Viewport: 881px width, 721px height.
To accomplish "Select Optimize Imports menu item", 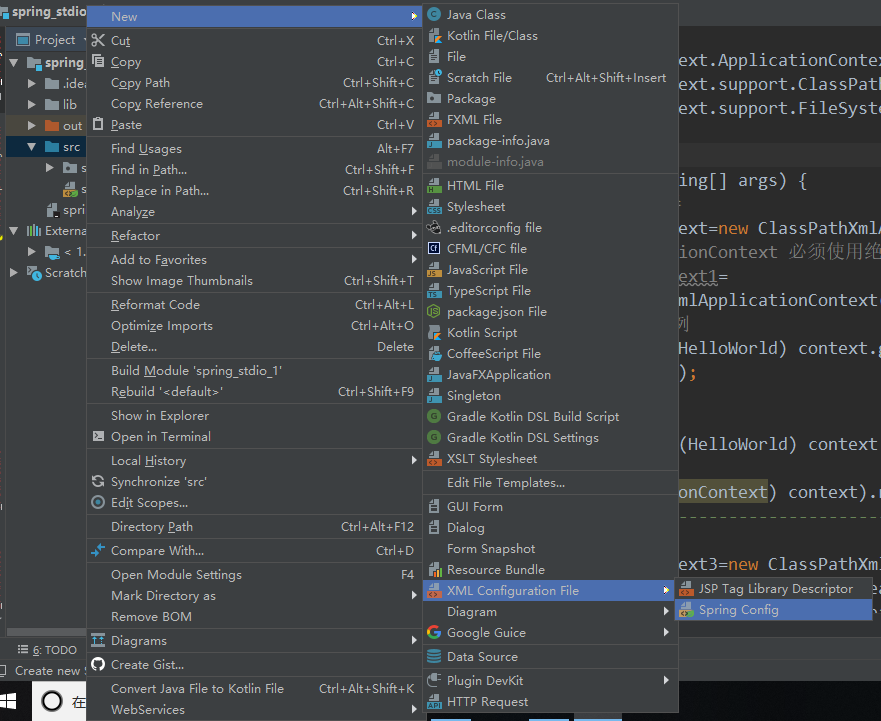I will [255, 326].
